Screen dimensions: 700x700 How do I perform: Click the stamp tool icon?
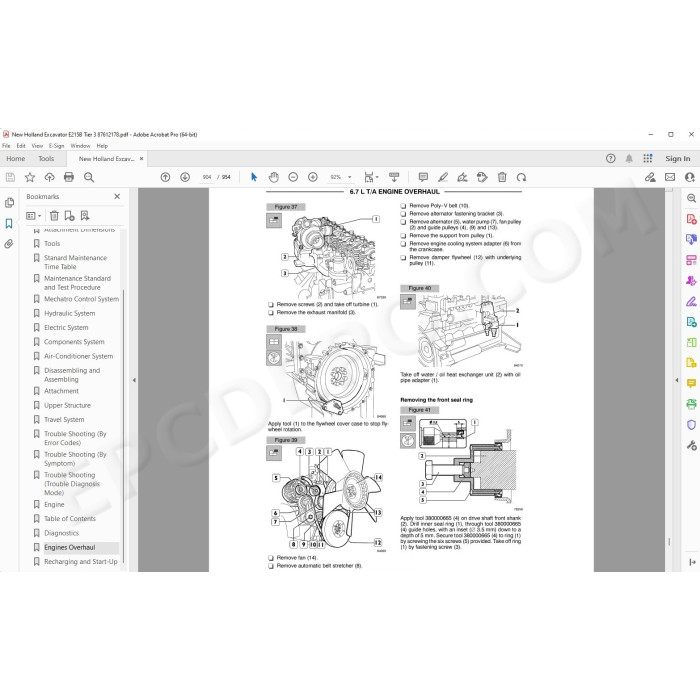click(x=482, y=177)
